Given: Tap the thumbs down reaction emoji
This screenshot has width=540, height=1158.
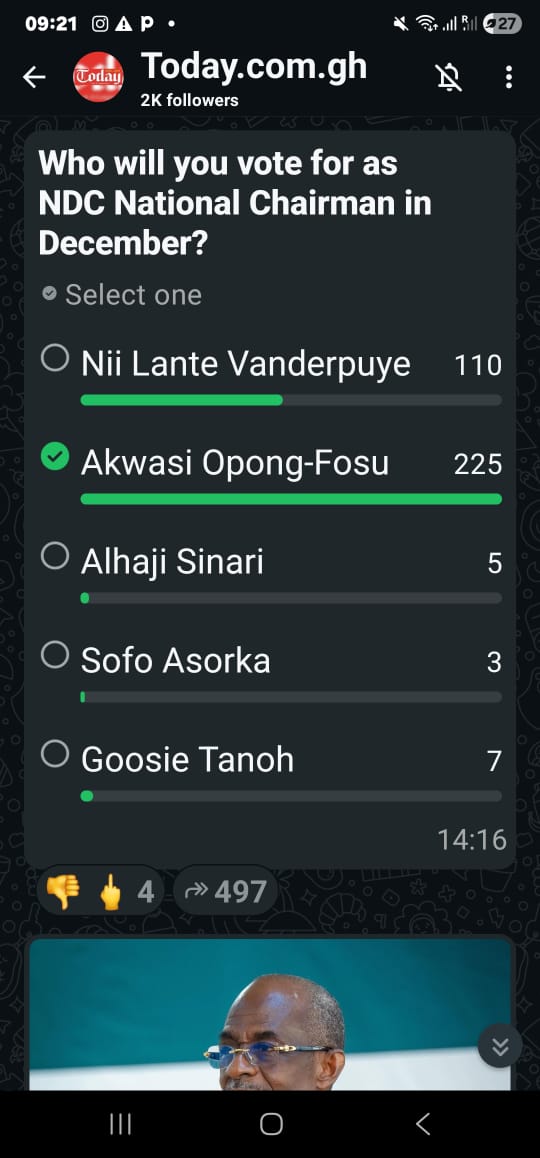Looking at the screenshot, I should point(63,891).
